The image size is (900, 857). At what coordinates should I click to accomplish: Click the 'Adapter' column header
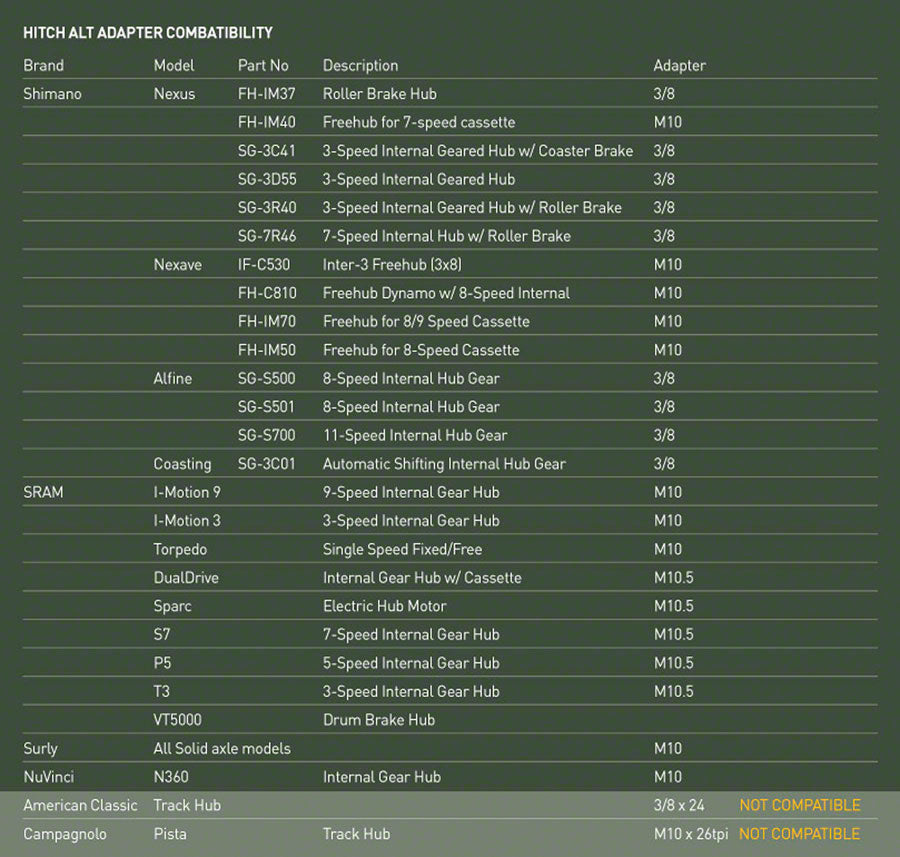coord(679,65)
